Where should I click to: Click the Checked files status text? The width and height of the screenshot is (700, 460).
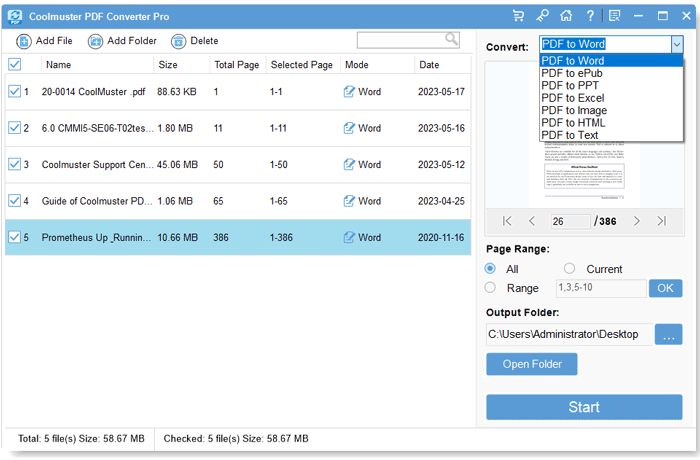(236, 439)
